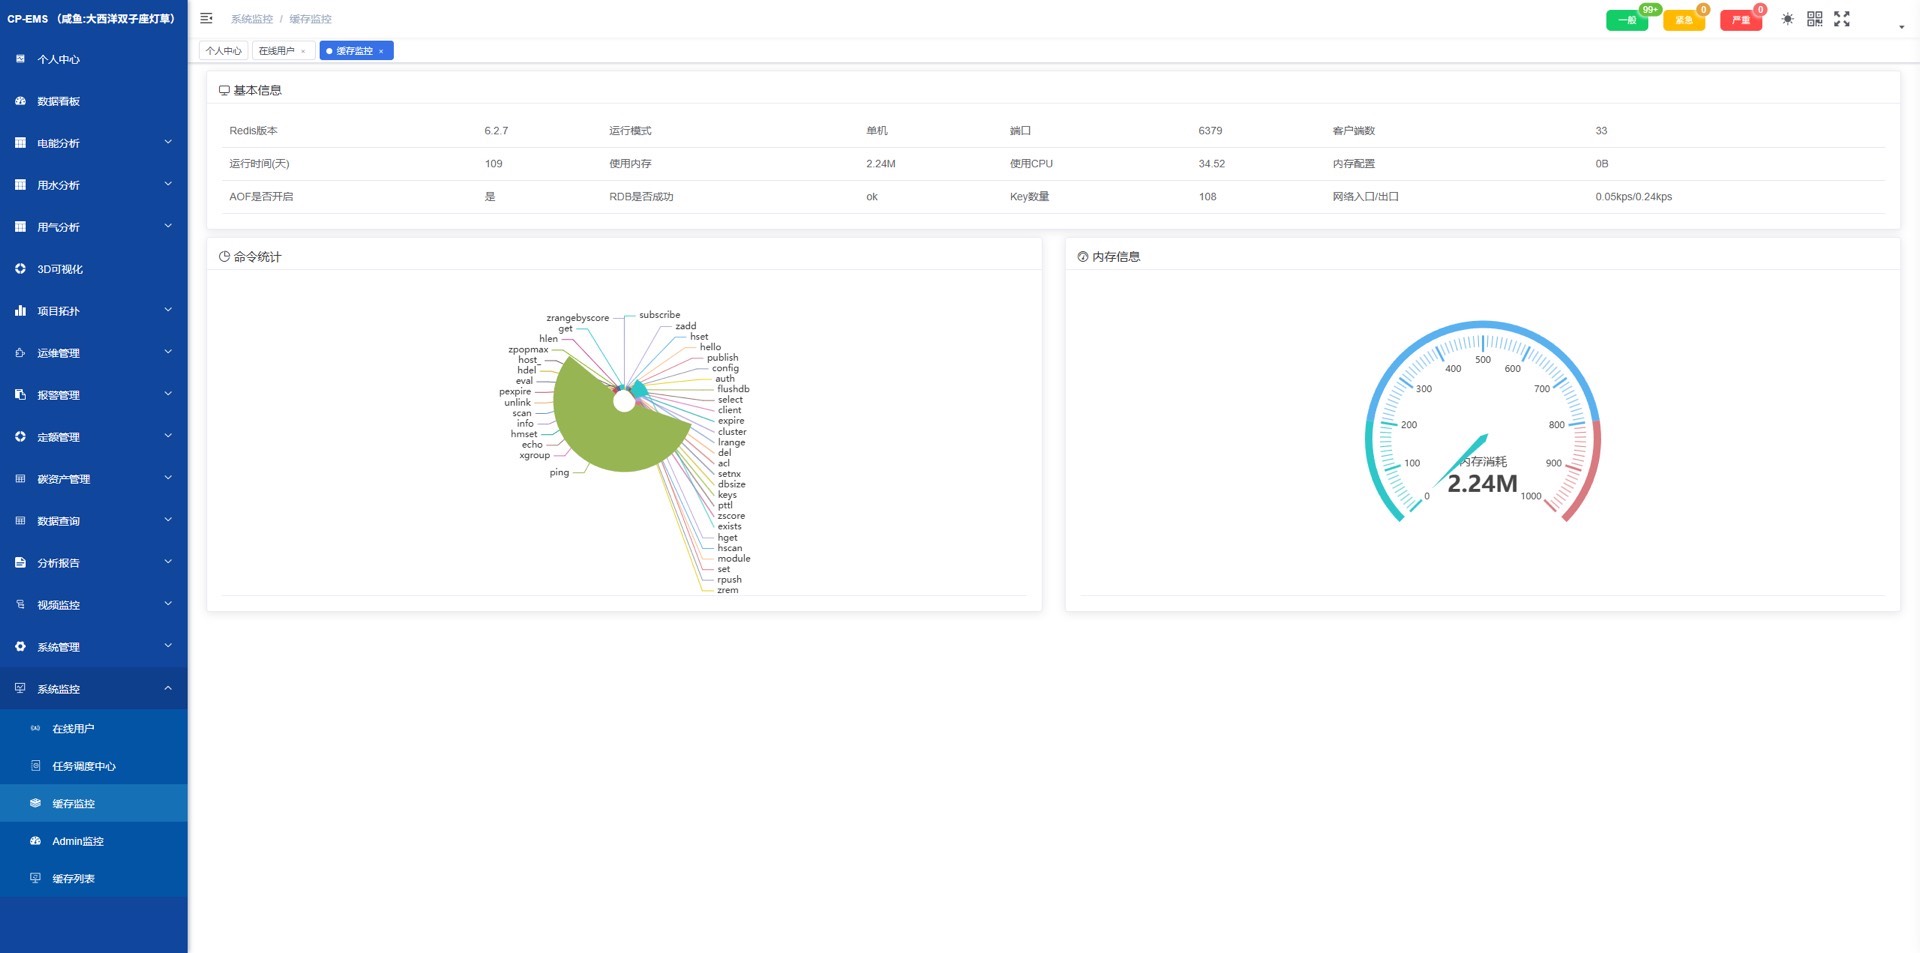Screen dimensions: 1920x953
Task: Open the user dropdown arrow at the top right
Action: (x=1901, y=27)
